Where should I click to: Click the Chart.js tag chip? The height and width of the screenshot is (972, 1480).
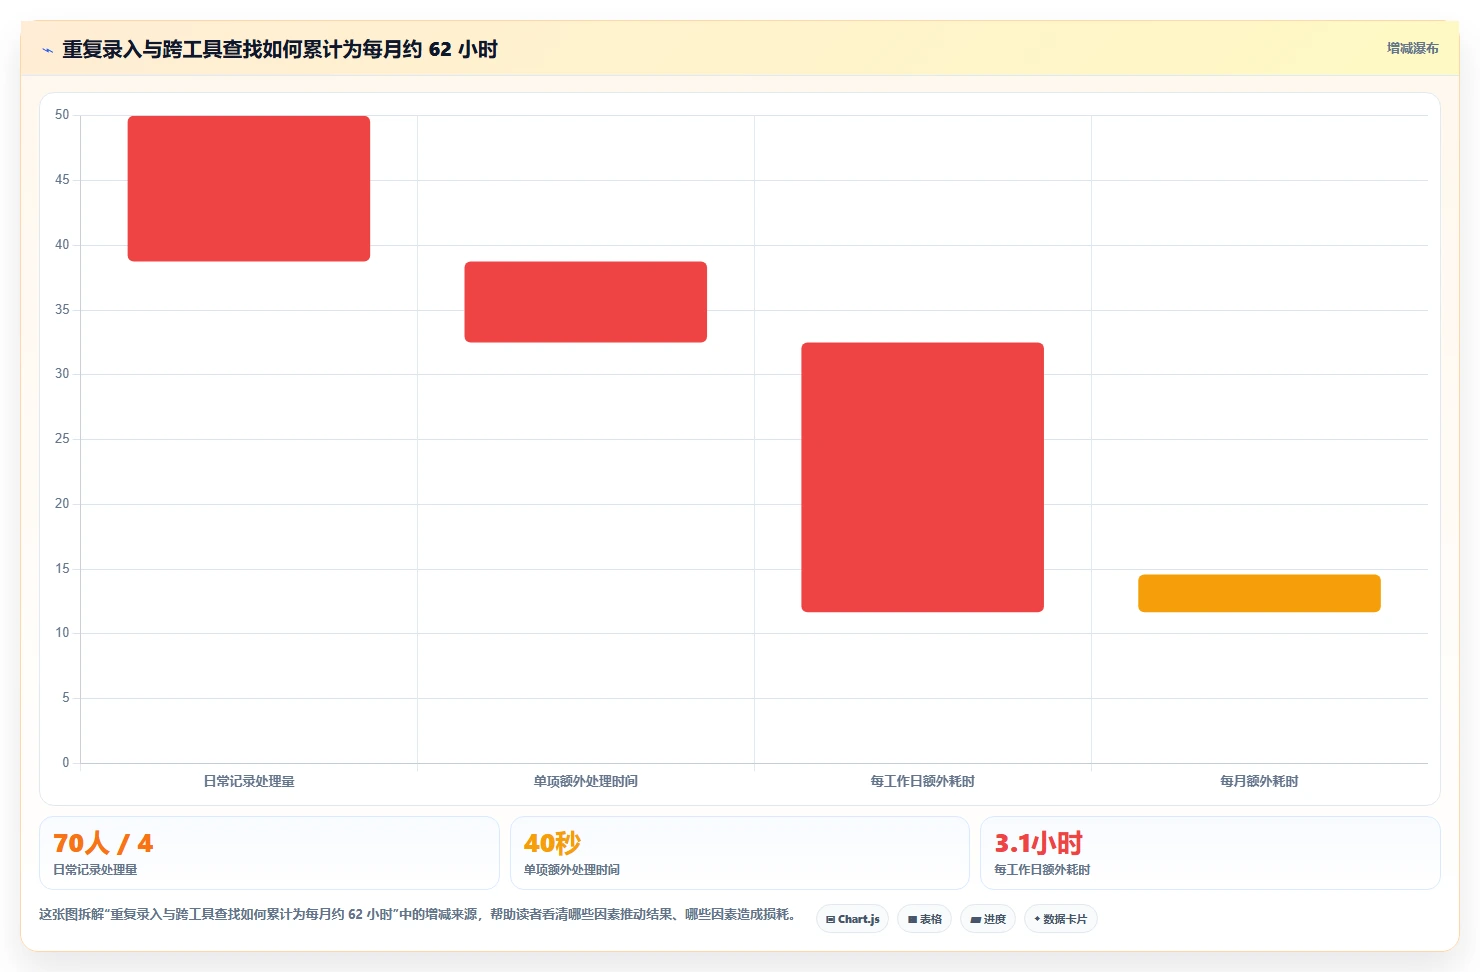click(x=852, y=919)
